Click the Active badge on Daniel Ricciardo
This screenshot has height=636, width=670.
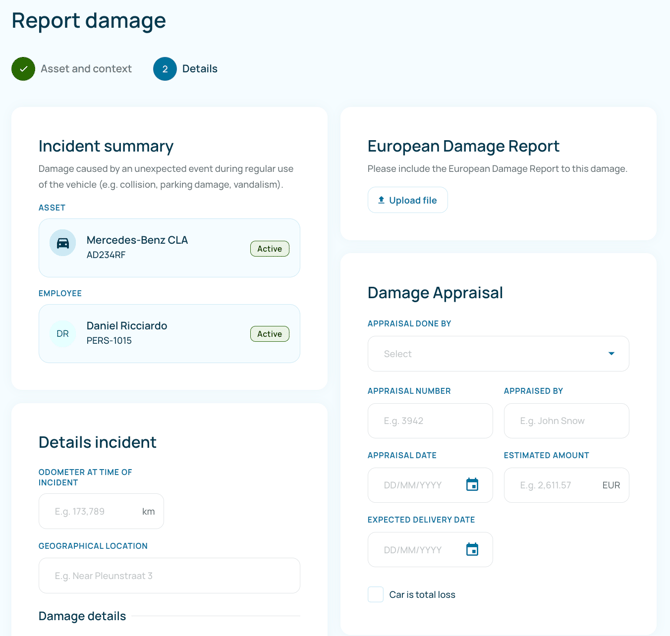pos(270,334)
